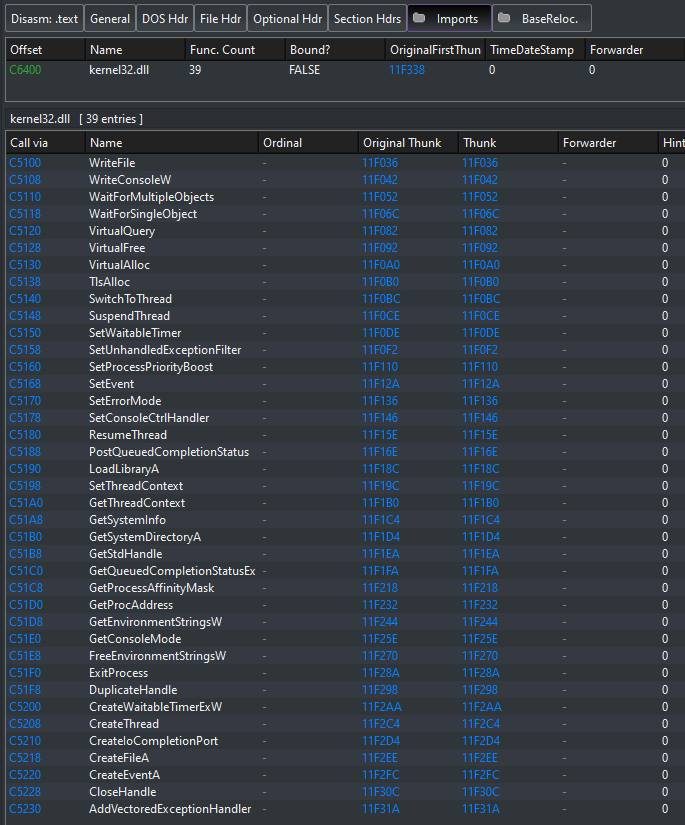The height and width of the screenshot is (825, 685).
Task: Follow Call via address C51B0
Action: 26,537
